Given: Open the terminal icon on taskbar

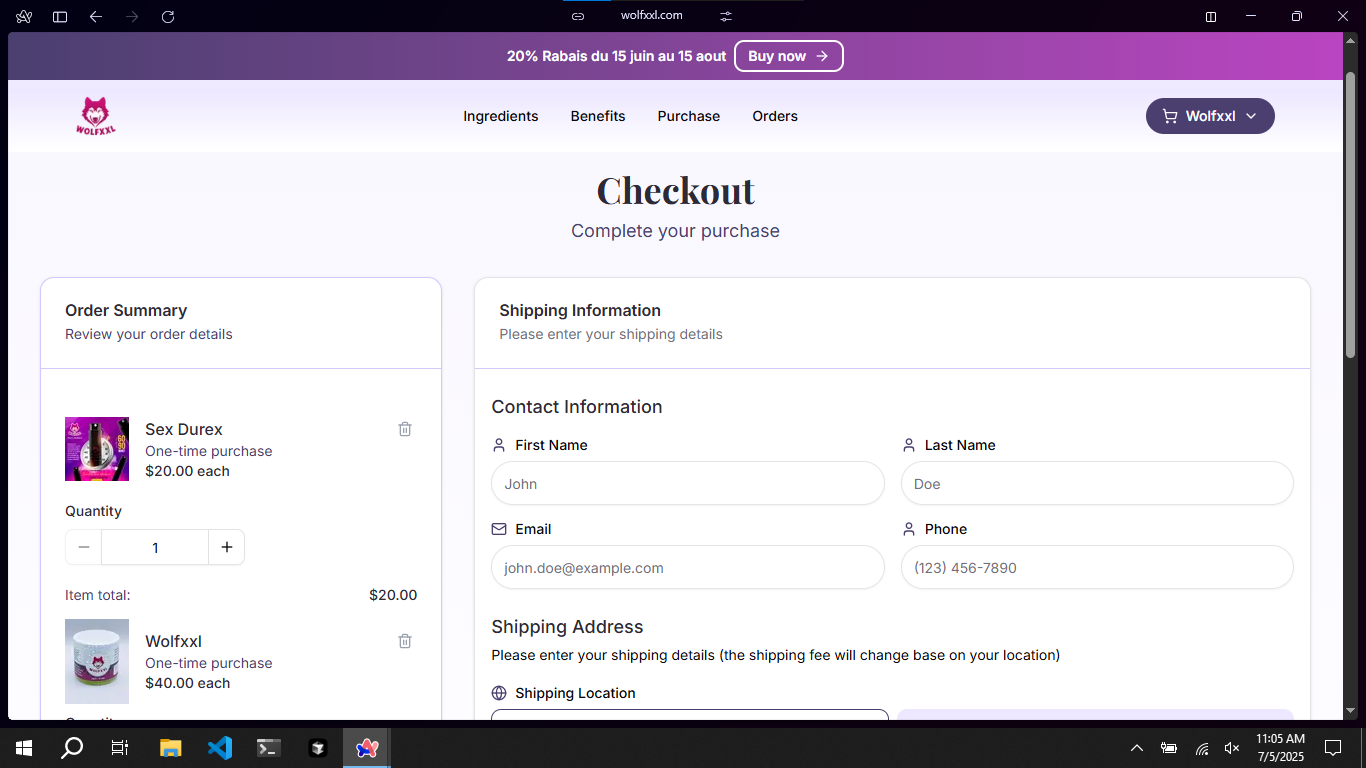Looking at the screenshot, I should (x=268, y=747).
